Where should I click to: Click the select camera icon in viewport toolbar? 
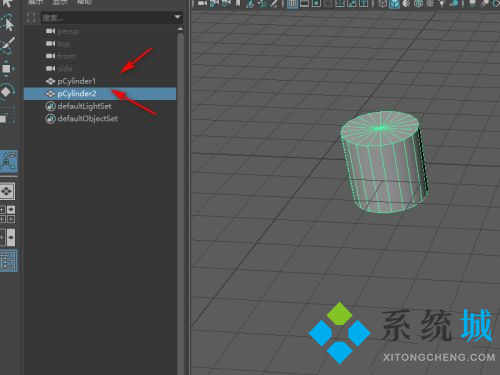pyautogui.click(x=201, y=4)
